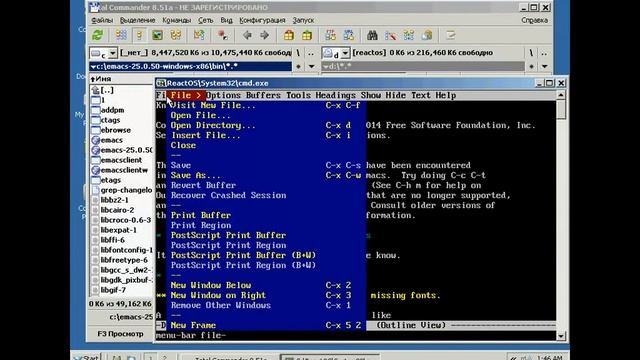Viewport: 640px width, 360px height.
Task: Go forward with the right arrow icon
Action: point(264,36)
